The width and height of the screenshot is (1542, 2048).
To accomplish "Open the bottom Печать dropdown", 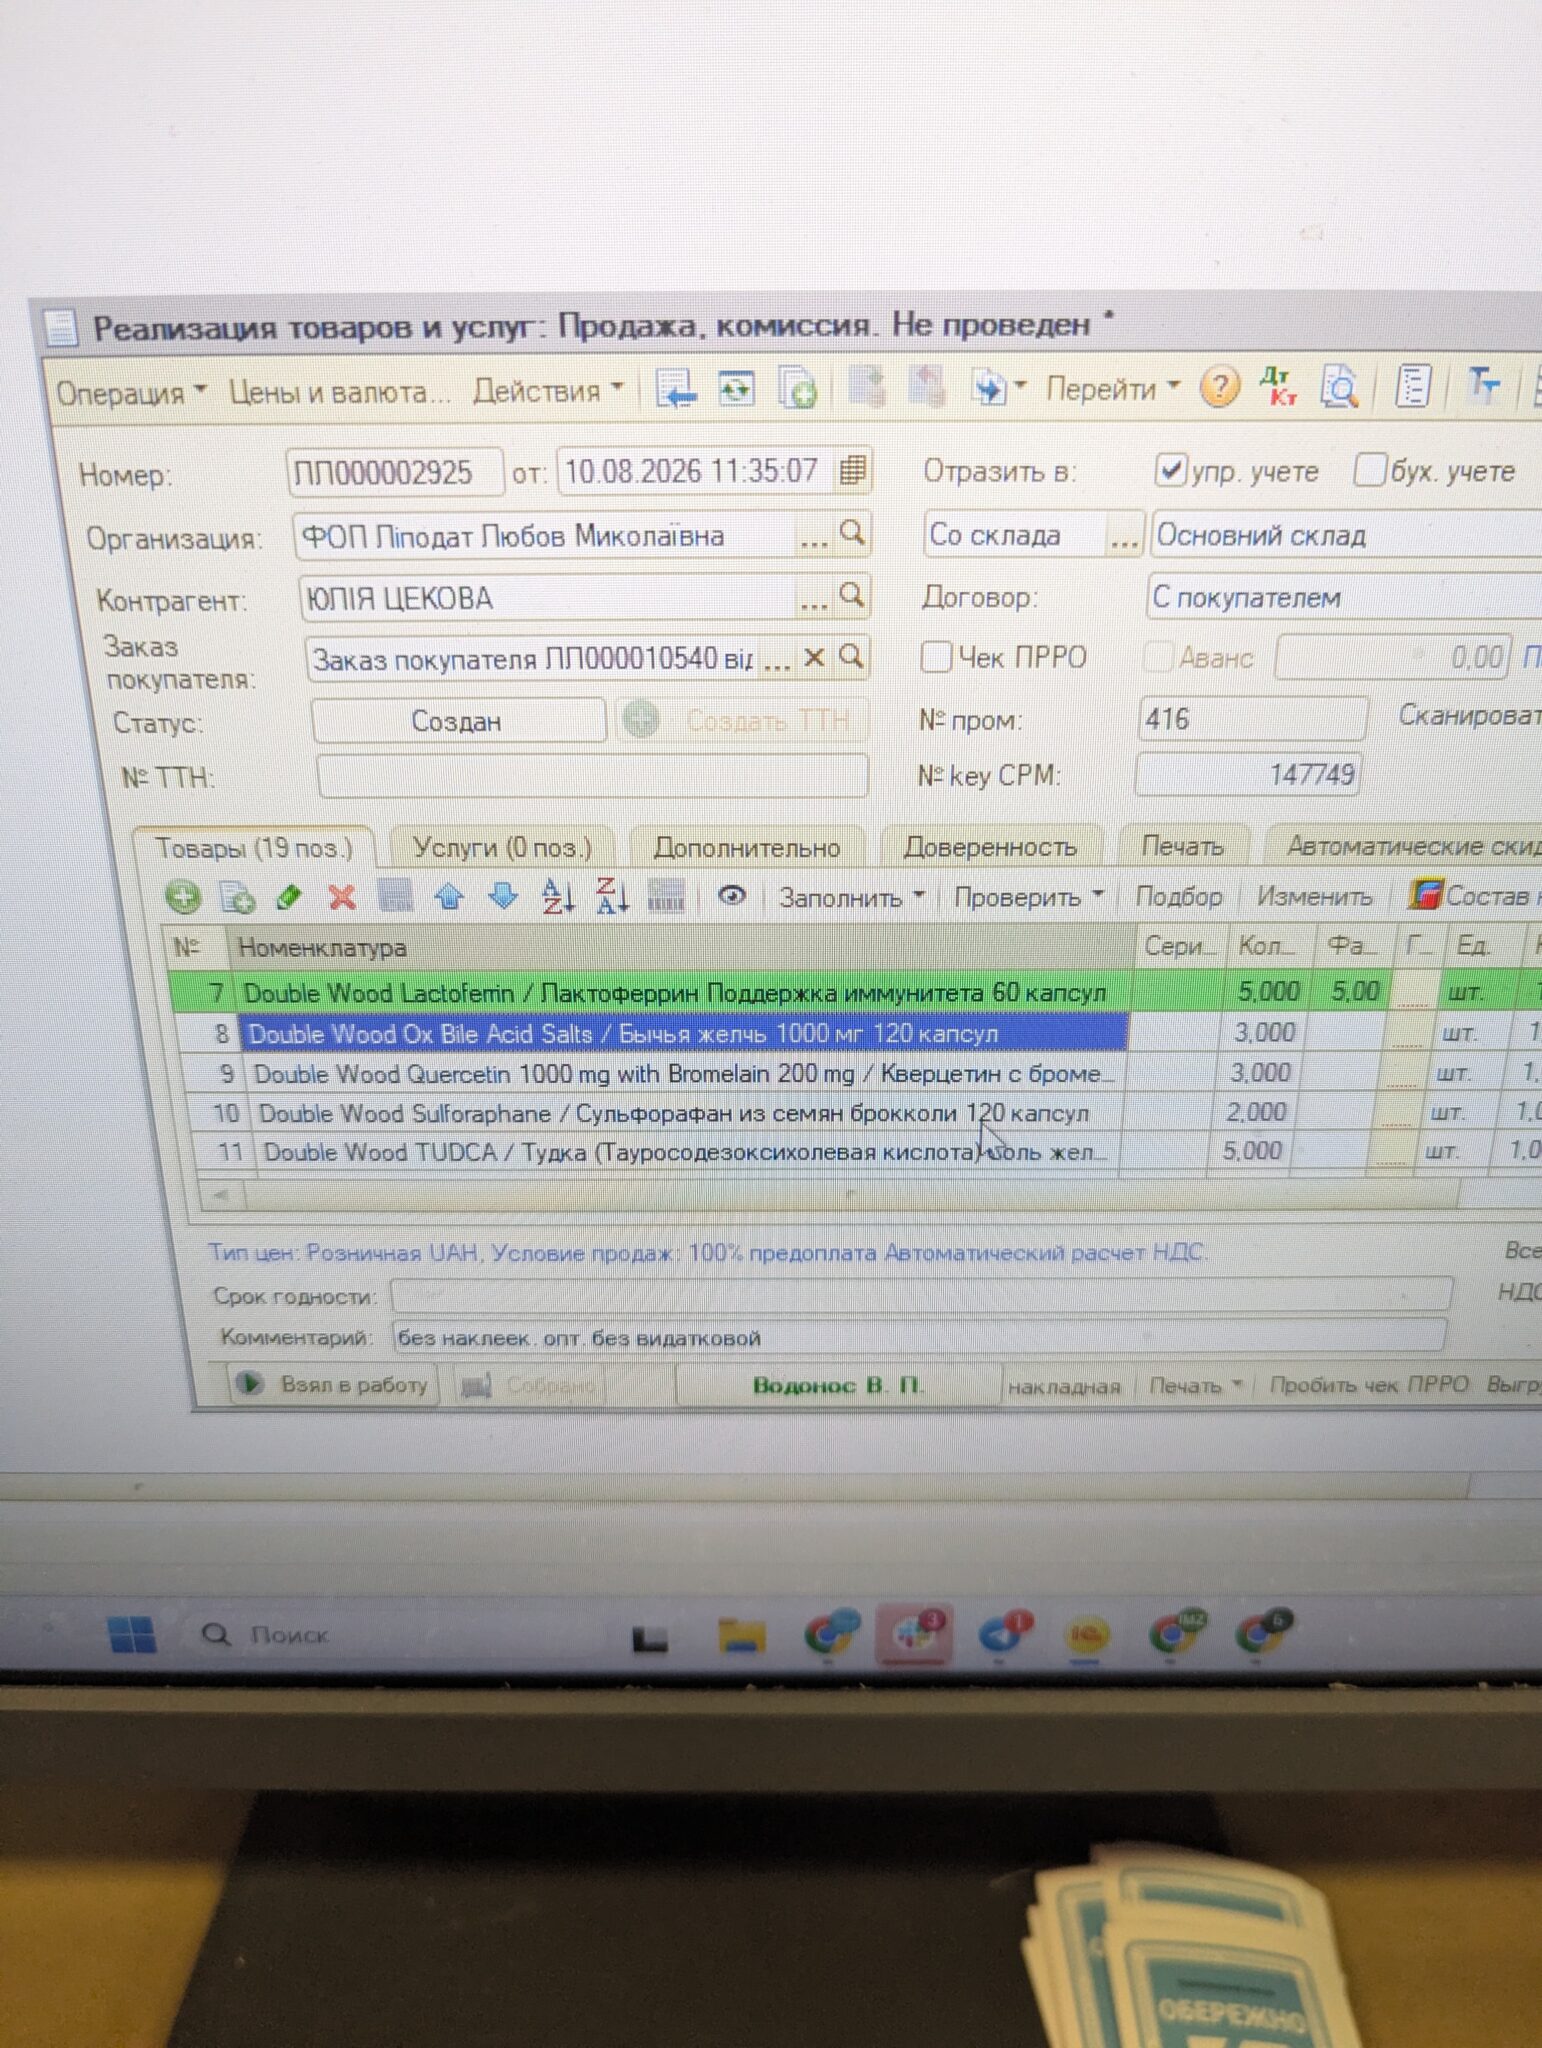I will 1195,1385.
